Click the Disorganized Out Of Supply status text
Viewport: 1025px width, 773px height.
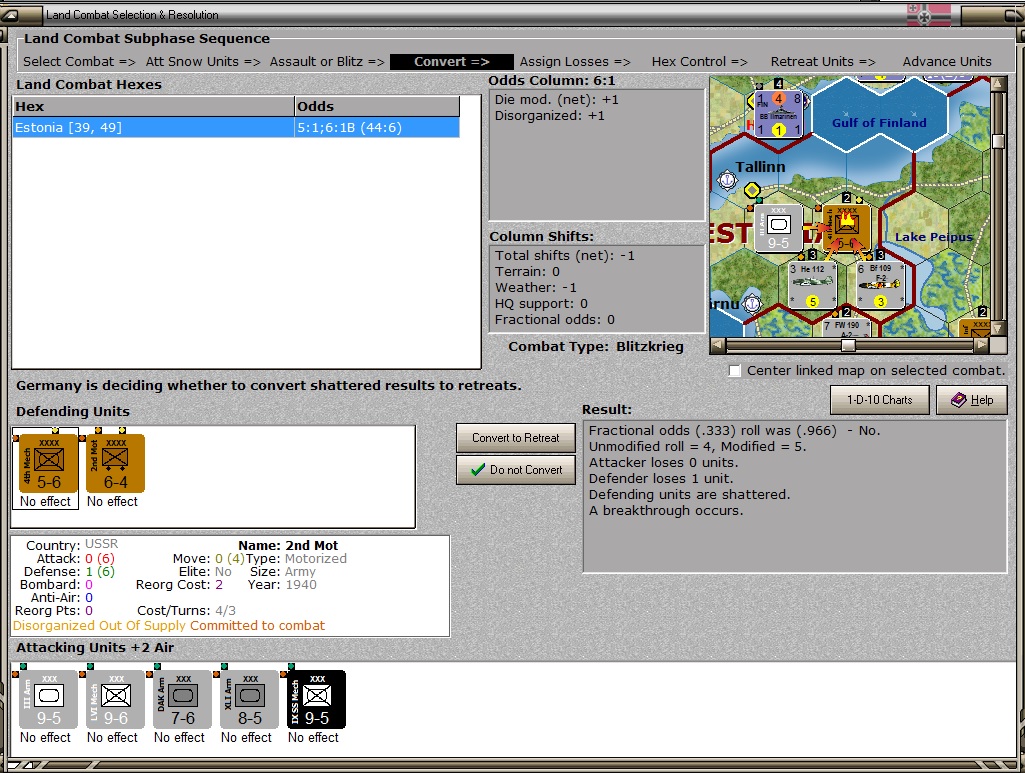click(x=99, y=625)
